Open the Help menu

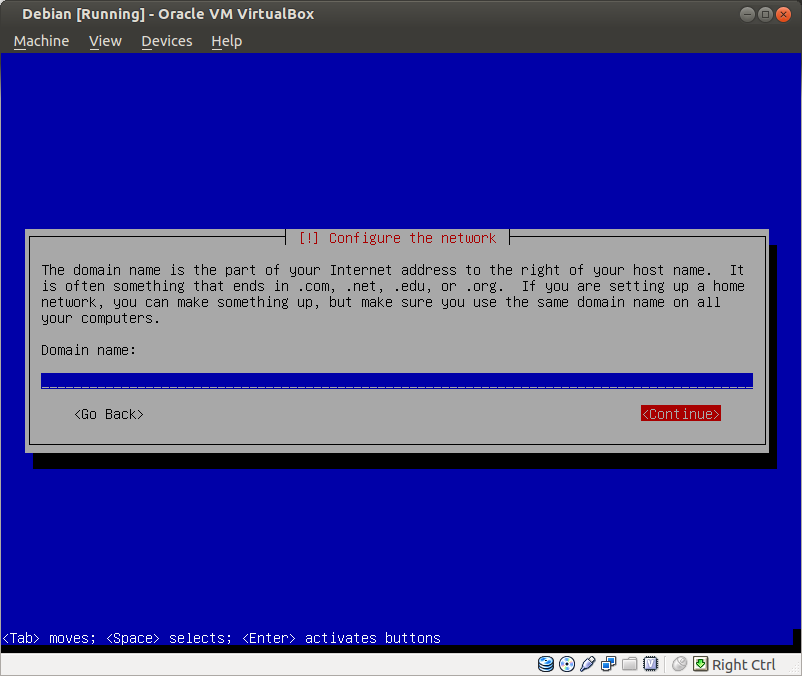[x=226, y=41]
